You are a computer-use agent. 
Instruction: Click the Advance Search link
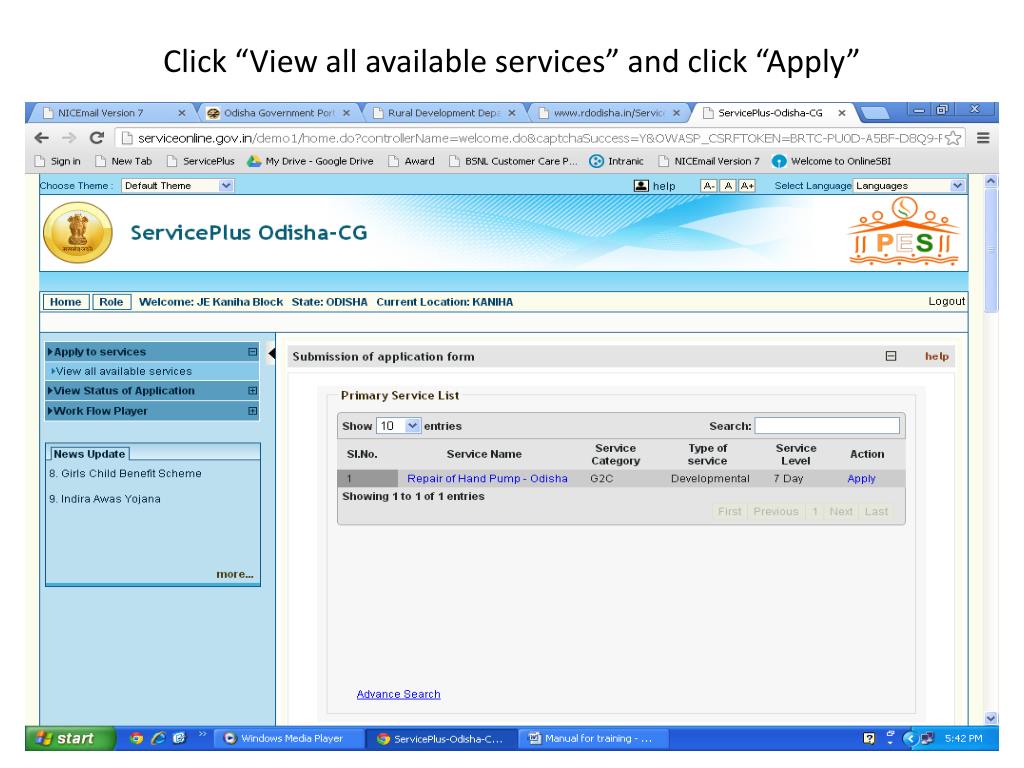point(398,694)
